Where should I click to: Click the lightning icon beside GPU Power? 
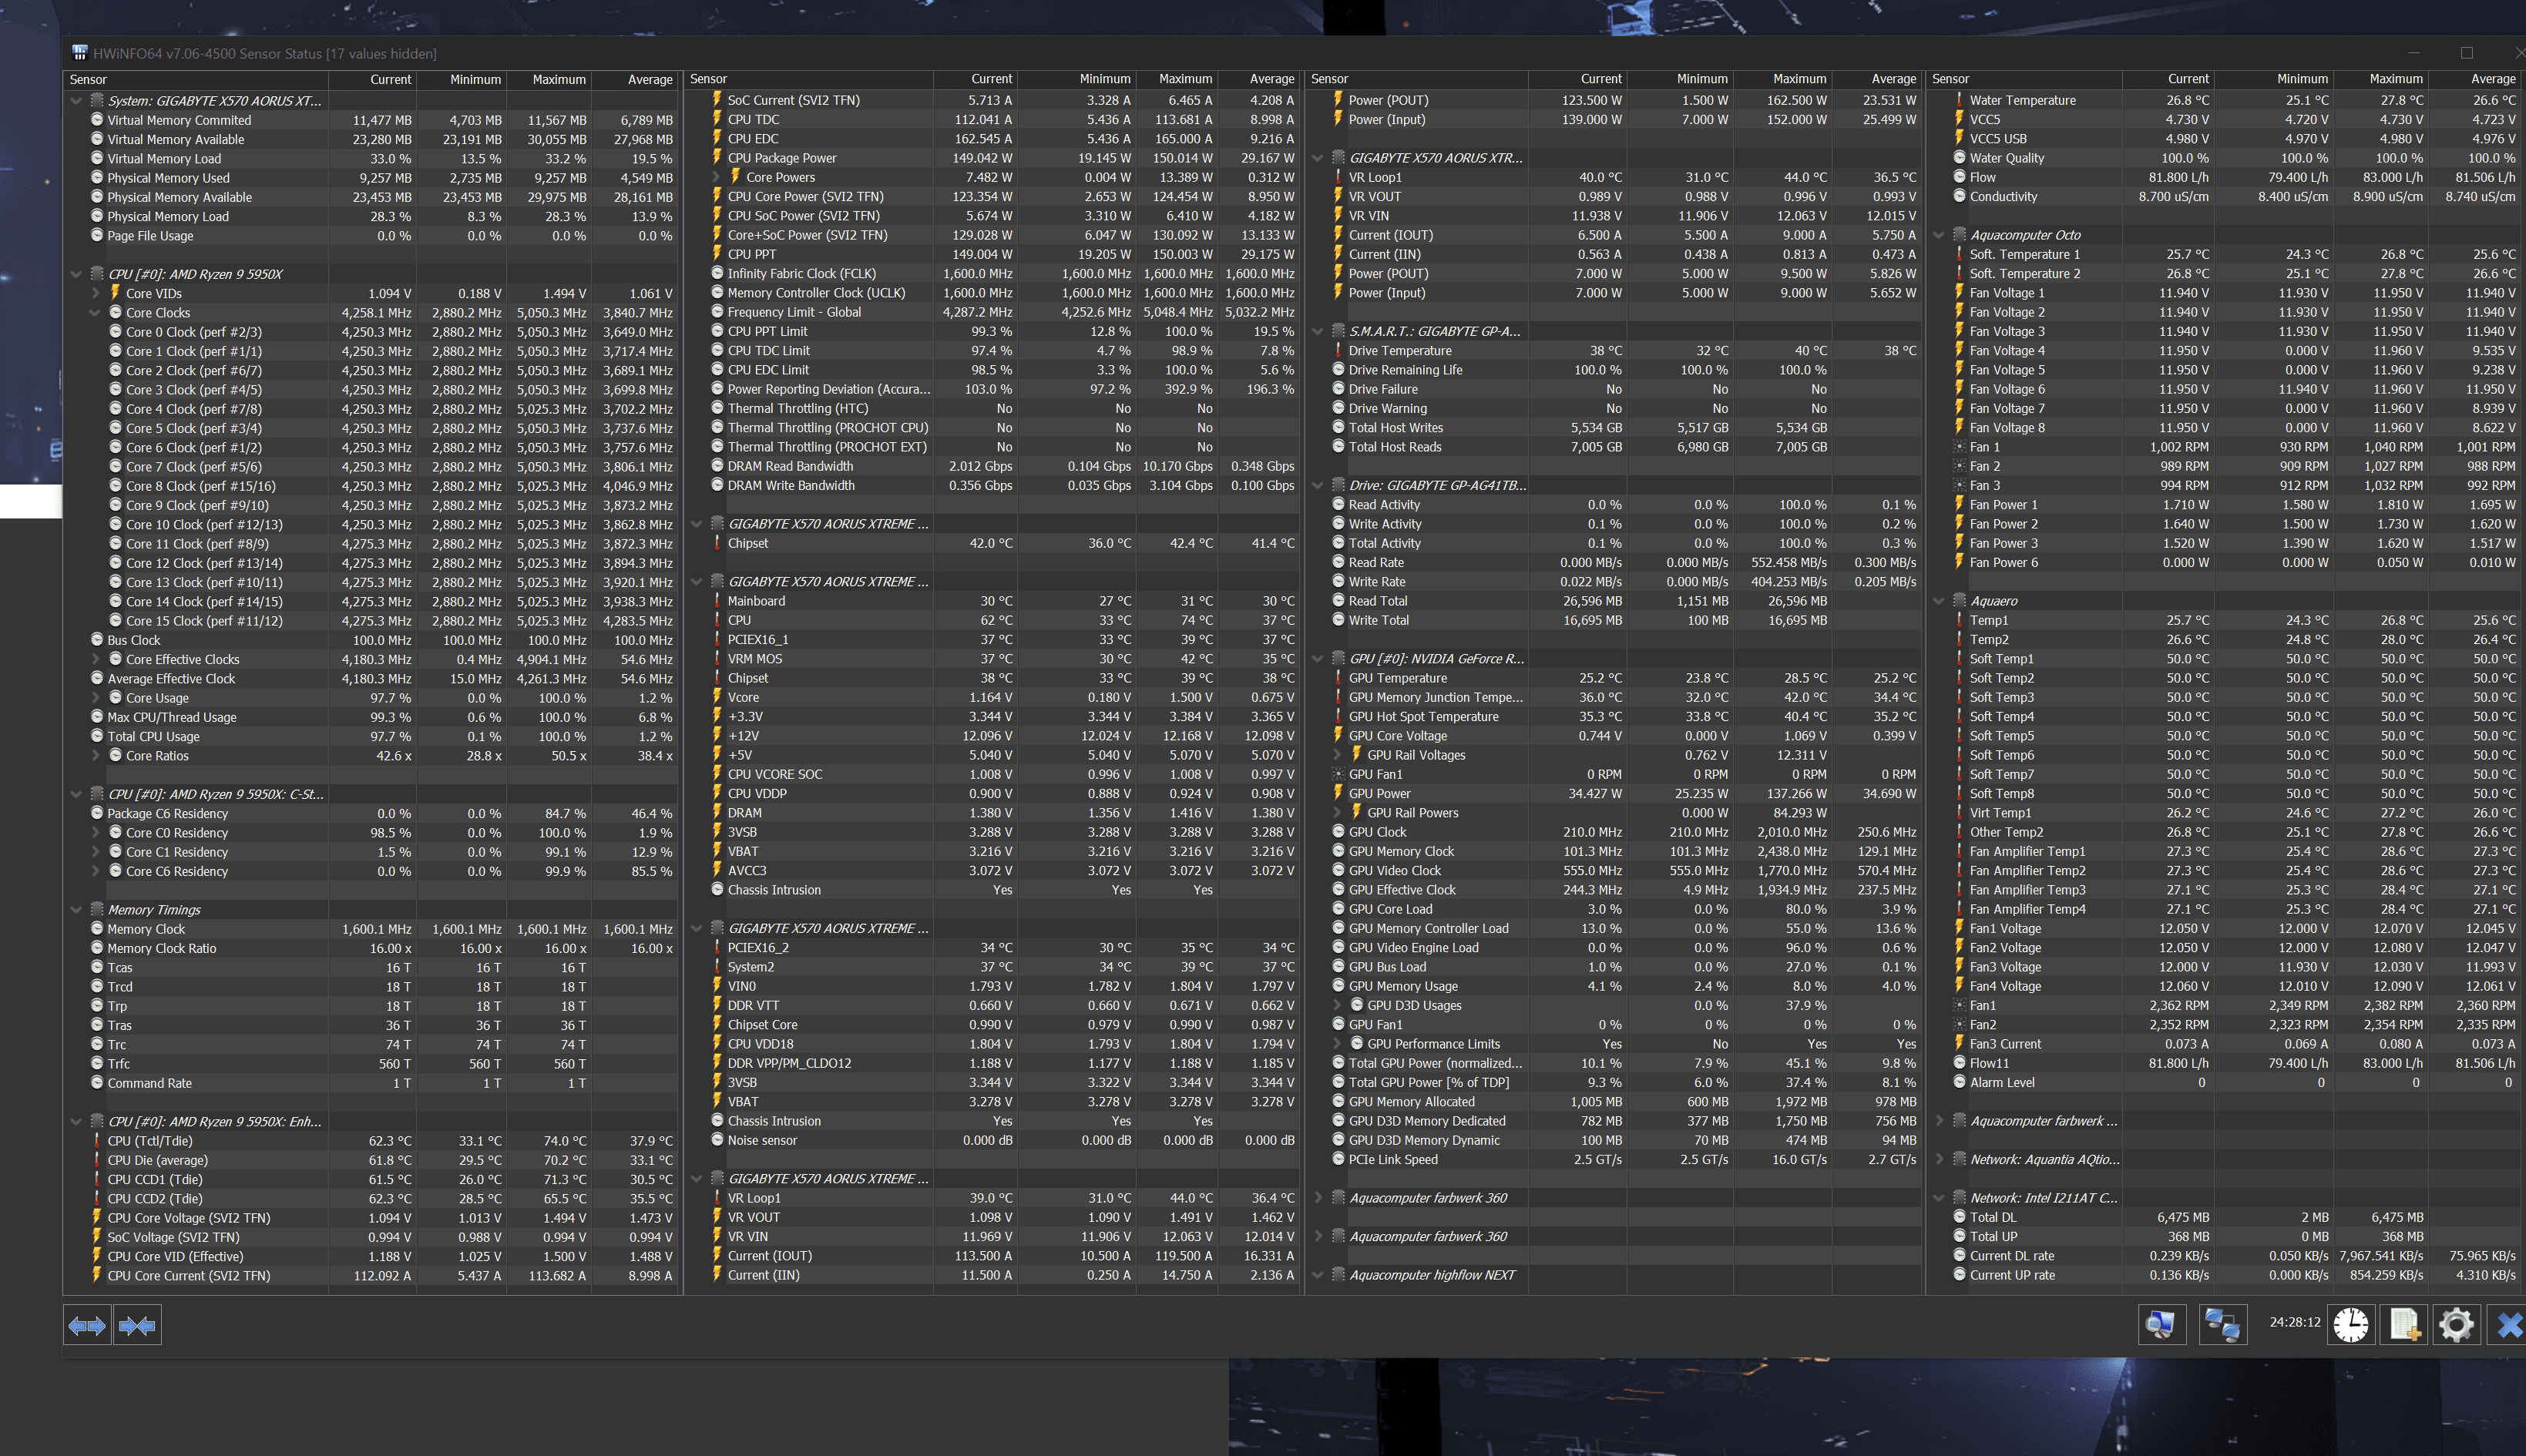pyautogui.click(x=1338, y=793)
